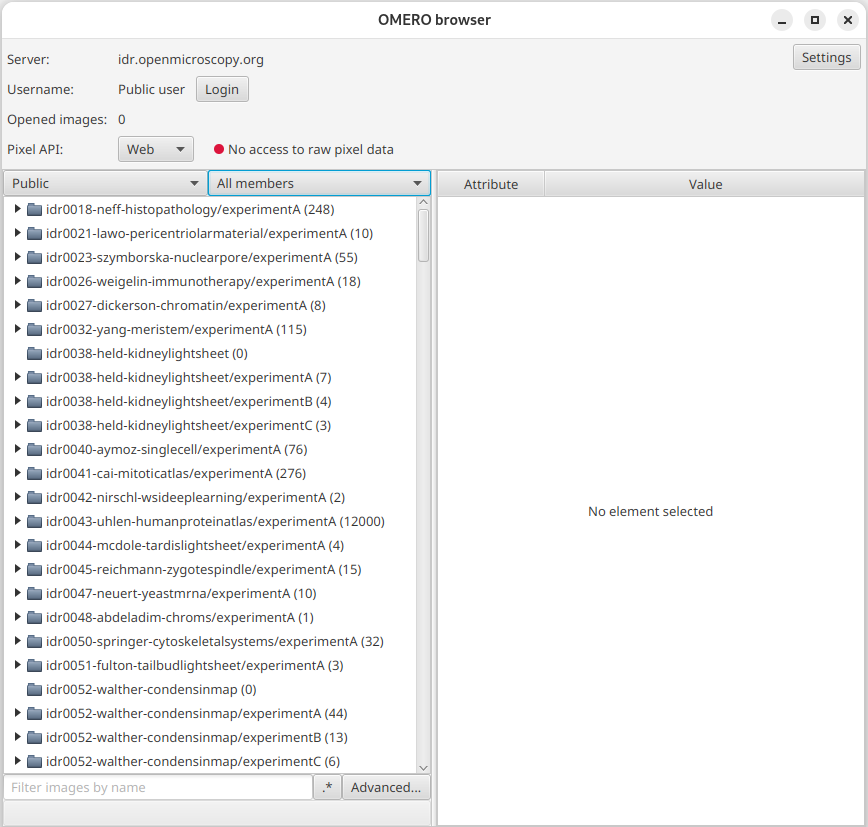Click folder icon of idr0021-lawo-pericentriolarmaterial/experimentA

pos(34,234)
